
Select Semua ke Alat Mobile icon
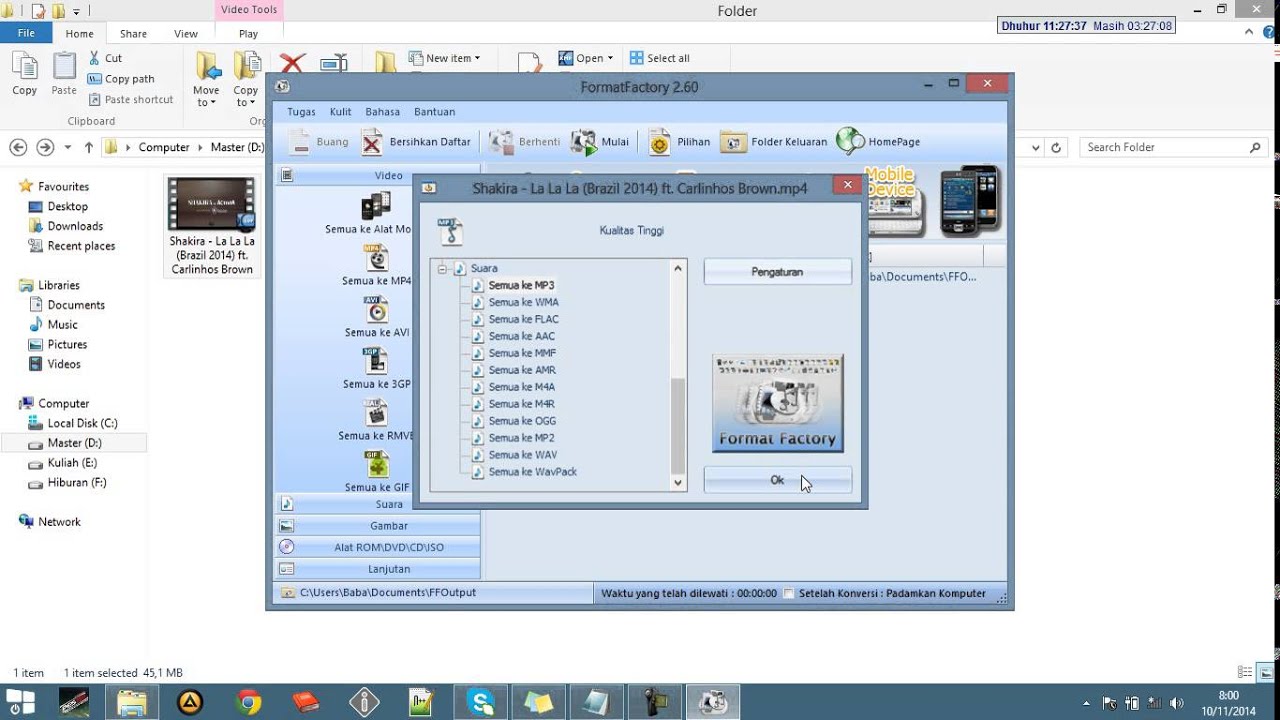tap(376, 206)
